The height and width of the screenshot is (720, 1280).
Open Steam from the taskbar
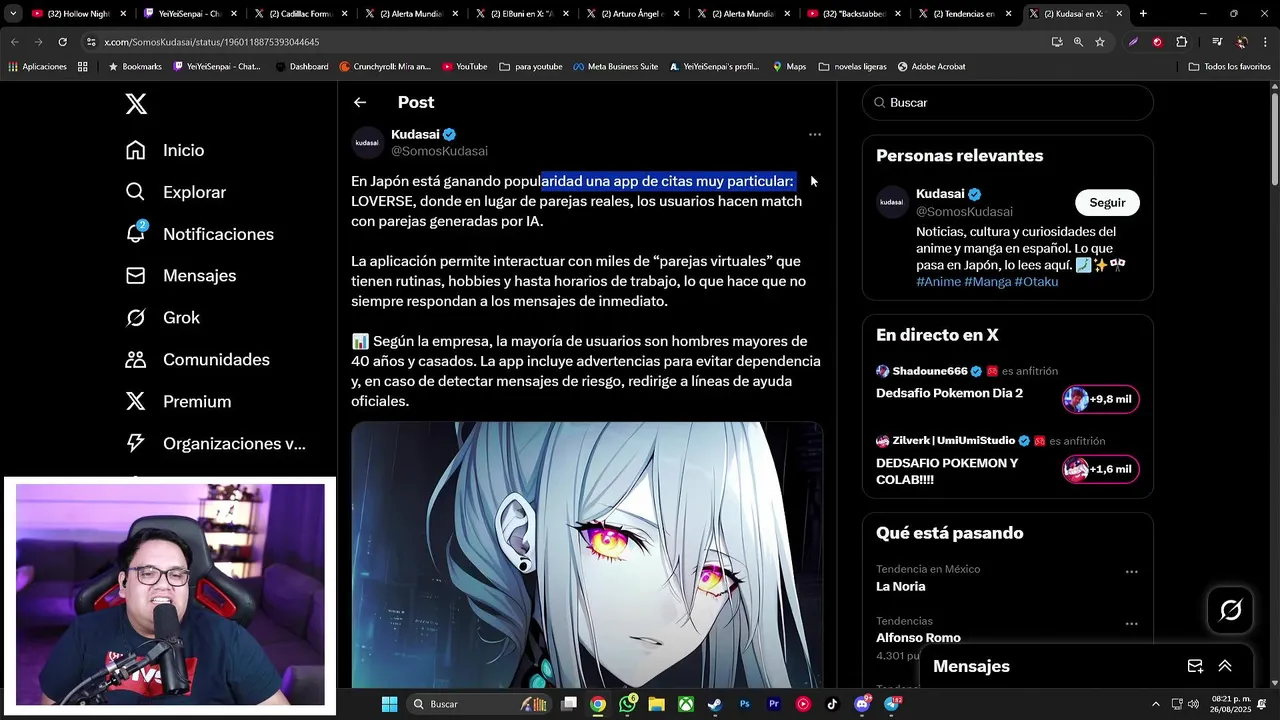[715, 704]
